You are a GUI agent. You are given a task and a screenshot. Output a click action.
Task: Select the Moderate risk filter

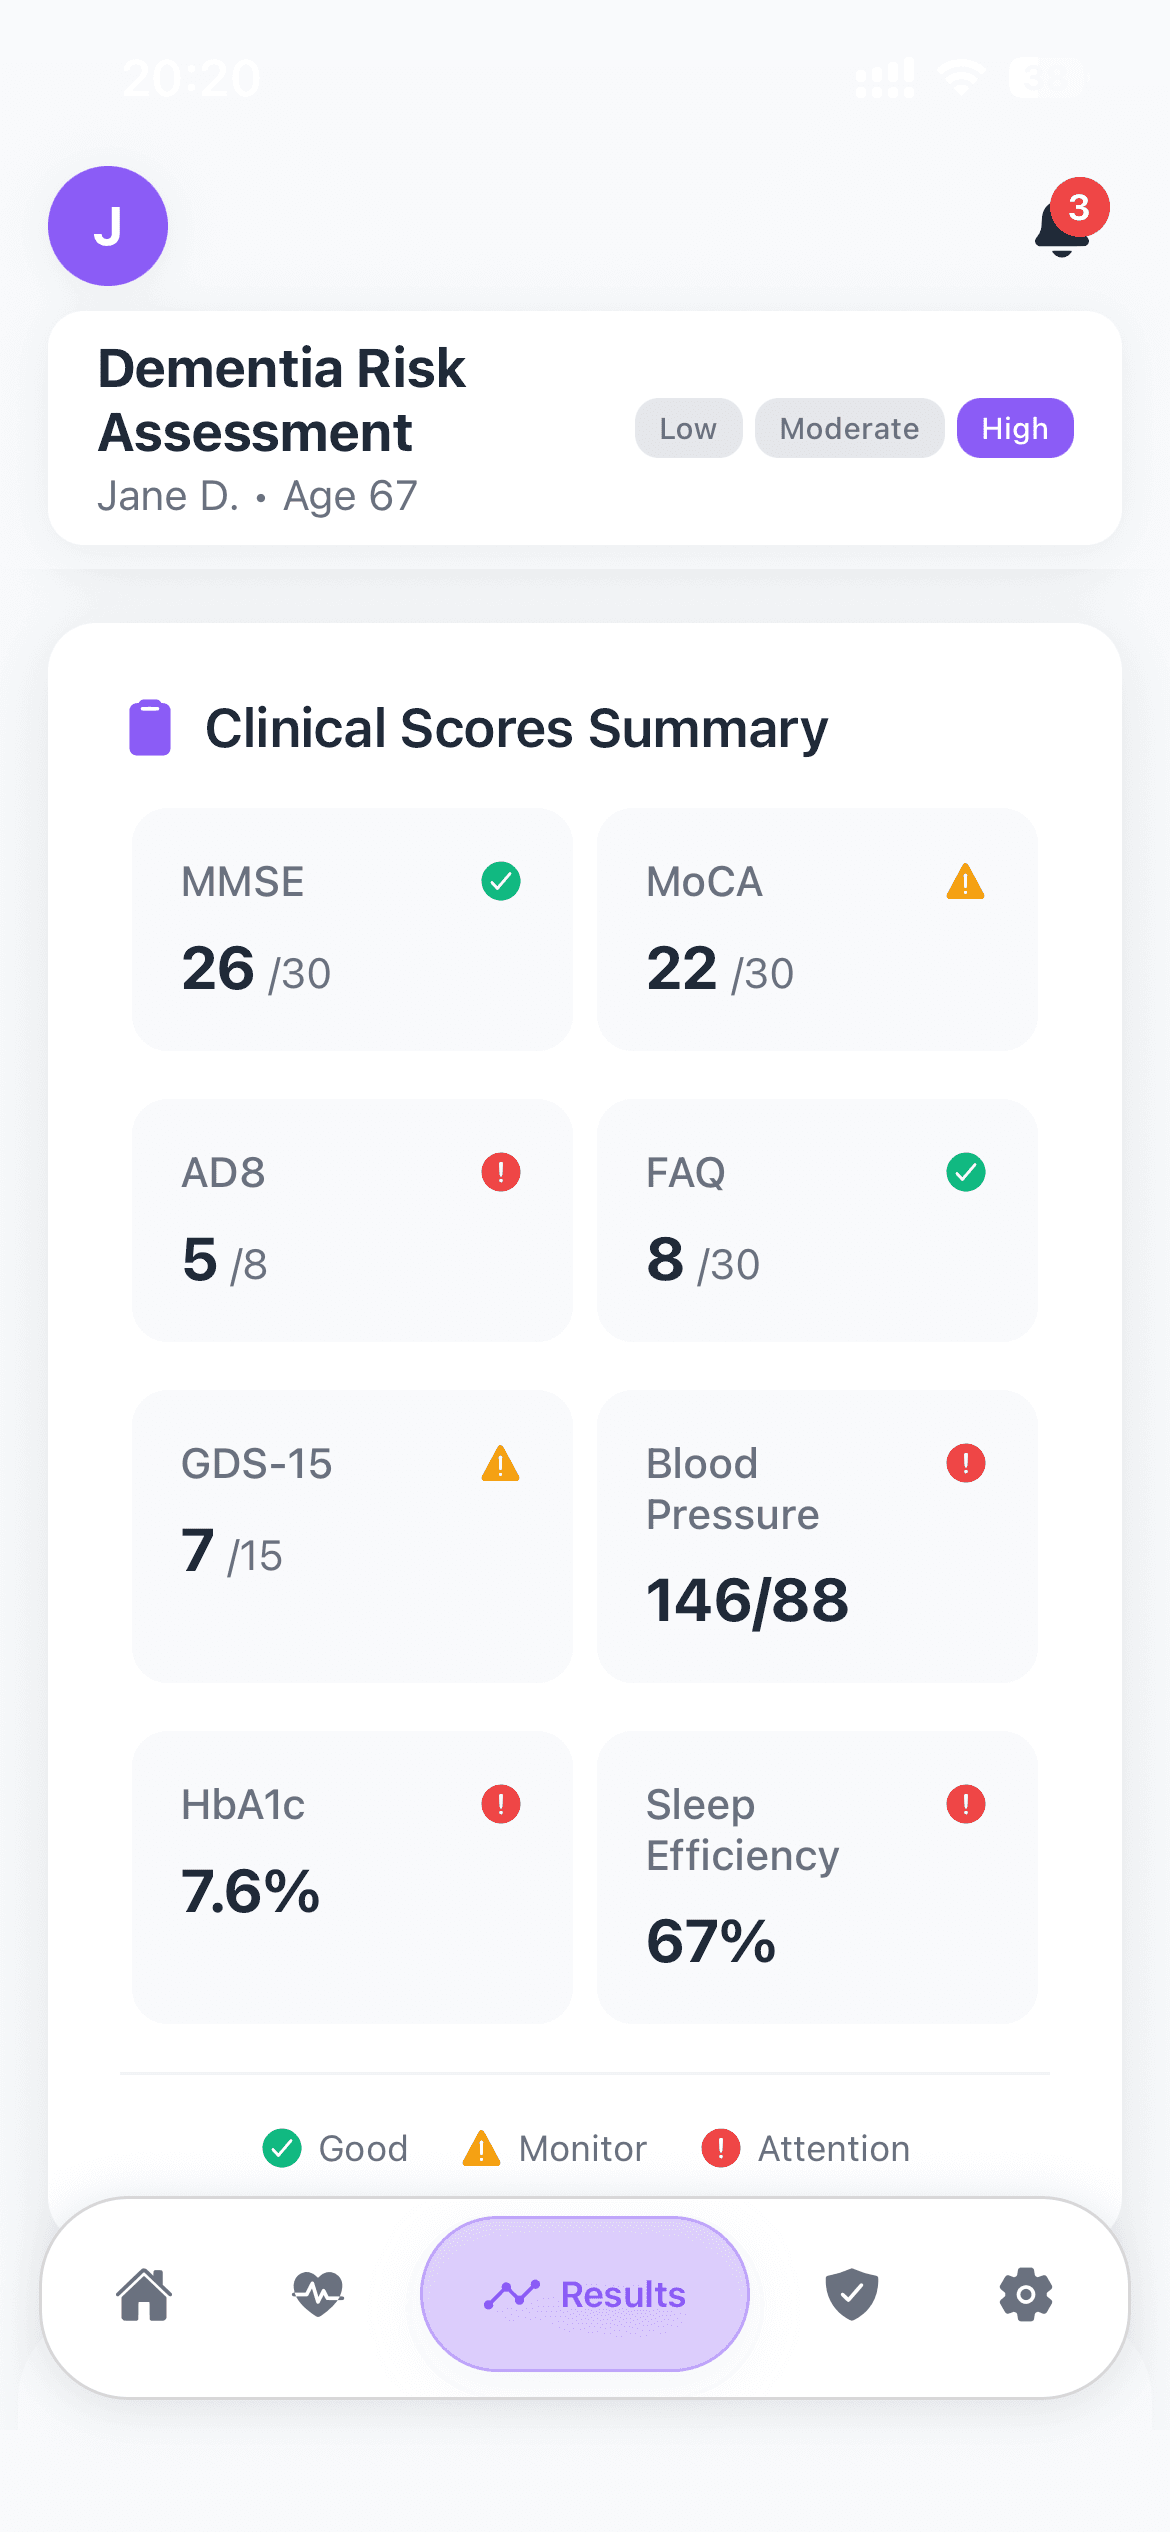(x=849, y=428)
